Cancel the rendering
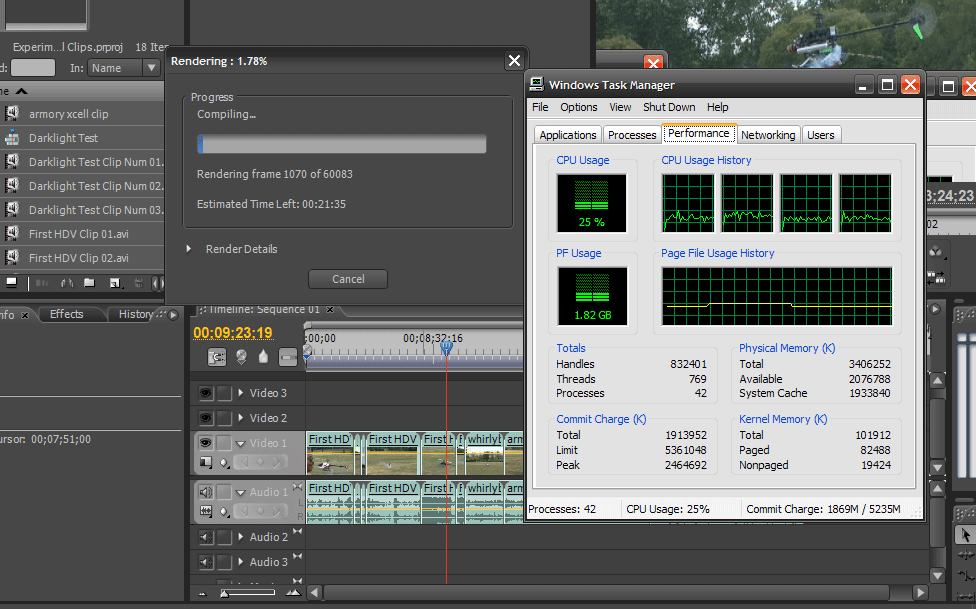The width and height of the screenshot is (976, 609). click(x=348, y=279)
